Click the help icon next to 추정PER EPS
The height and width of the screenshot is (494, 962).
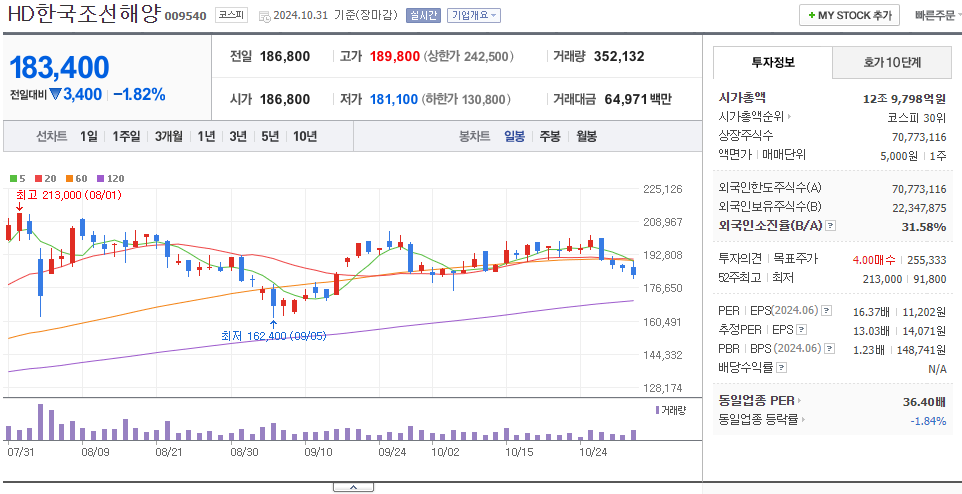click(801, 330)
